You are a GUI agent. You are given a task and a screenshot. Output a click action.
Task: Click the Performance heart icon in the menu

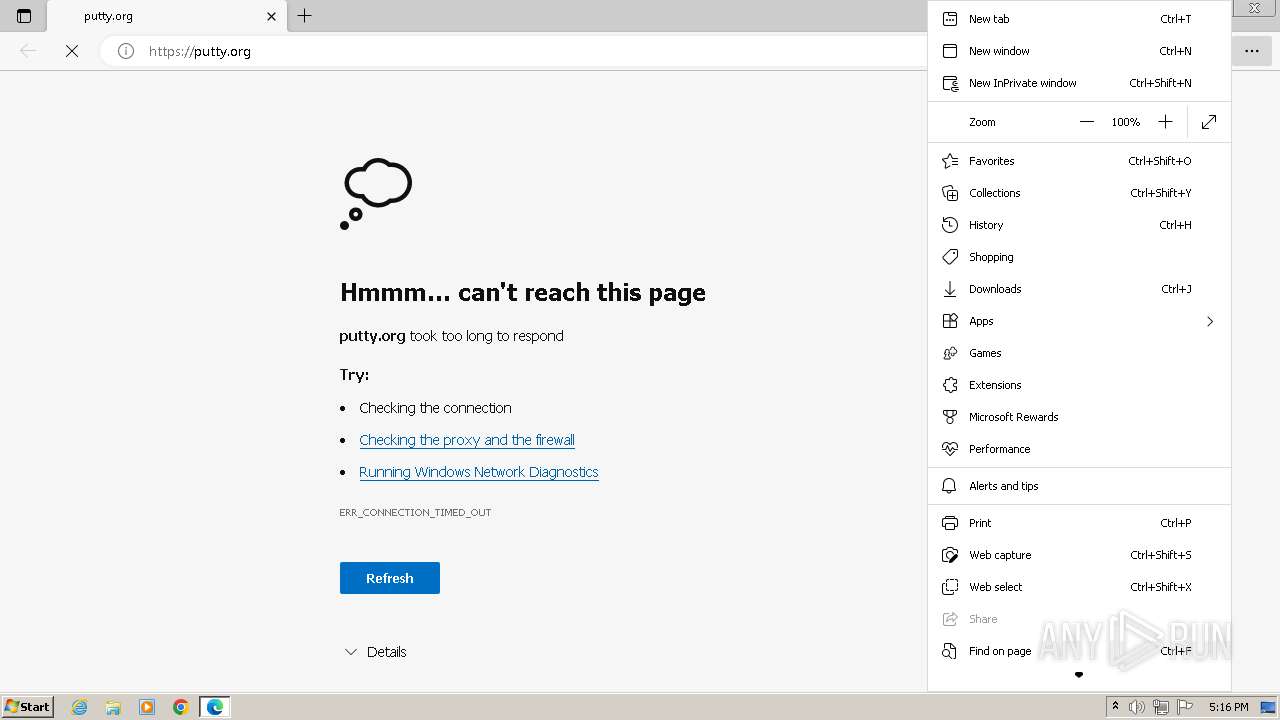(x=950, y=449)
